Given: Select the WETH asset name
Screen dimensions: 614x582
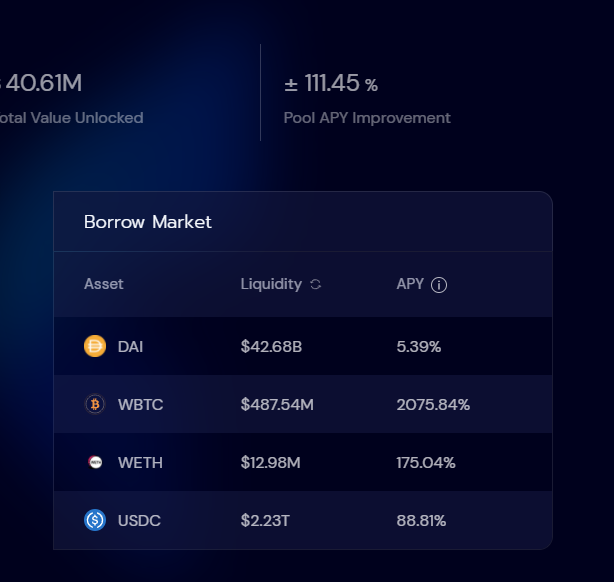Looking at the screenshot, I should 140,463.
